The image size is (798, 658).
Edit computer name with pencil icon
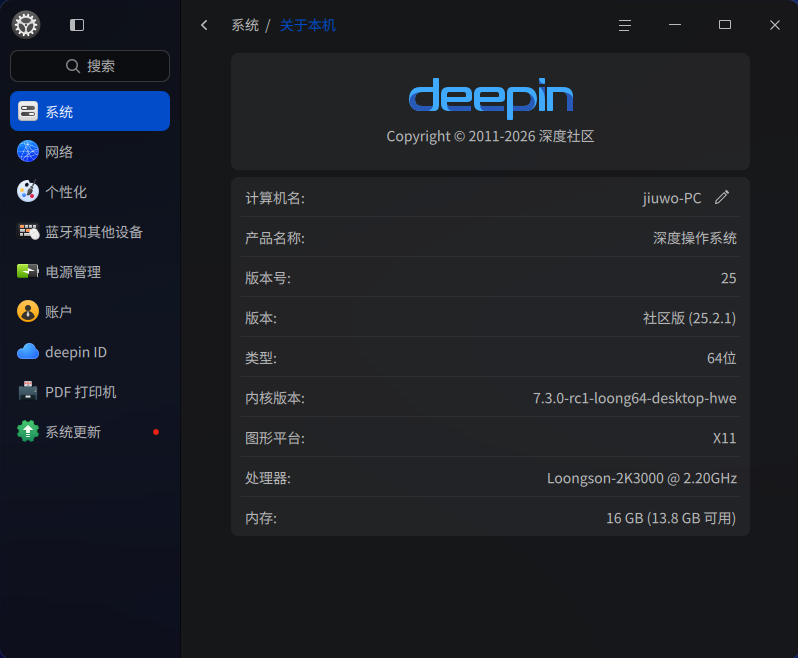point(722,197)
